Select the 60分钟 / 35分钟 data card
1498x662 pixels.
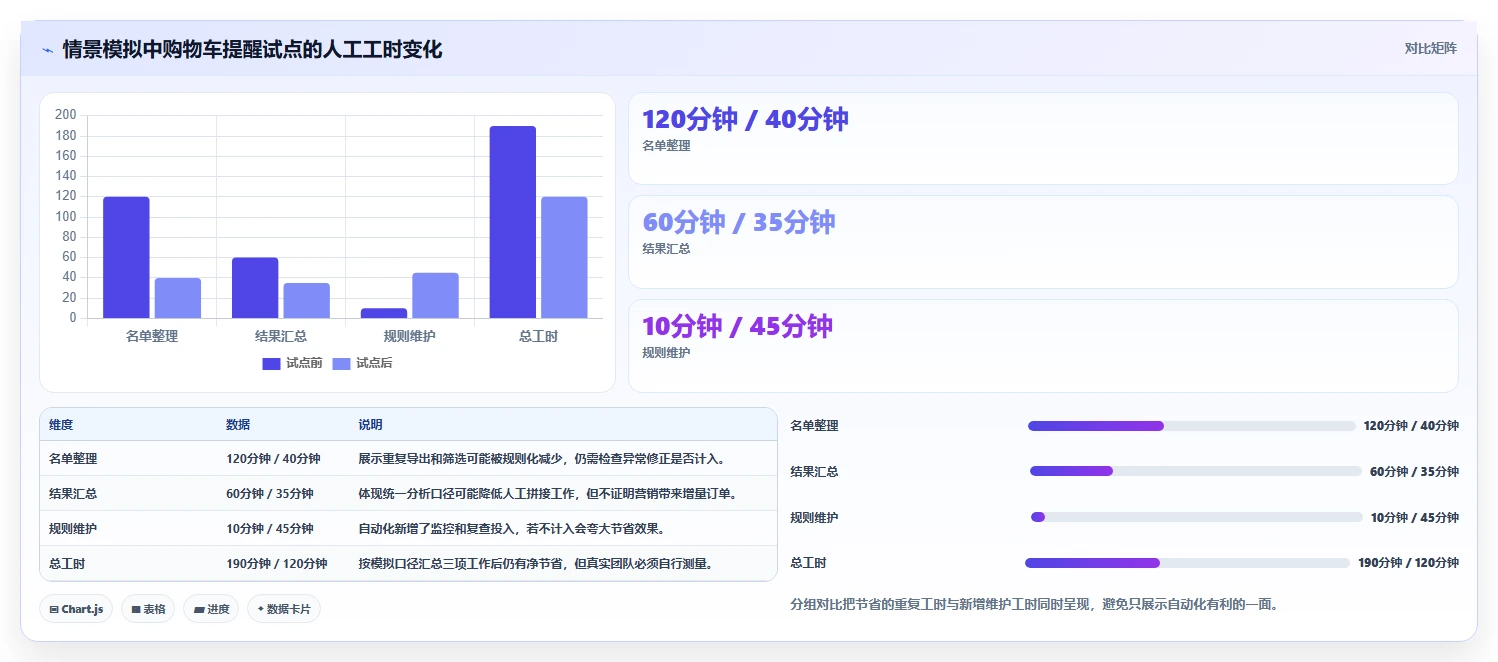click(1043, 242)
